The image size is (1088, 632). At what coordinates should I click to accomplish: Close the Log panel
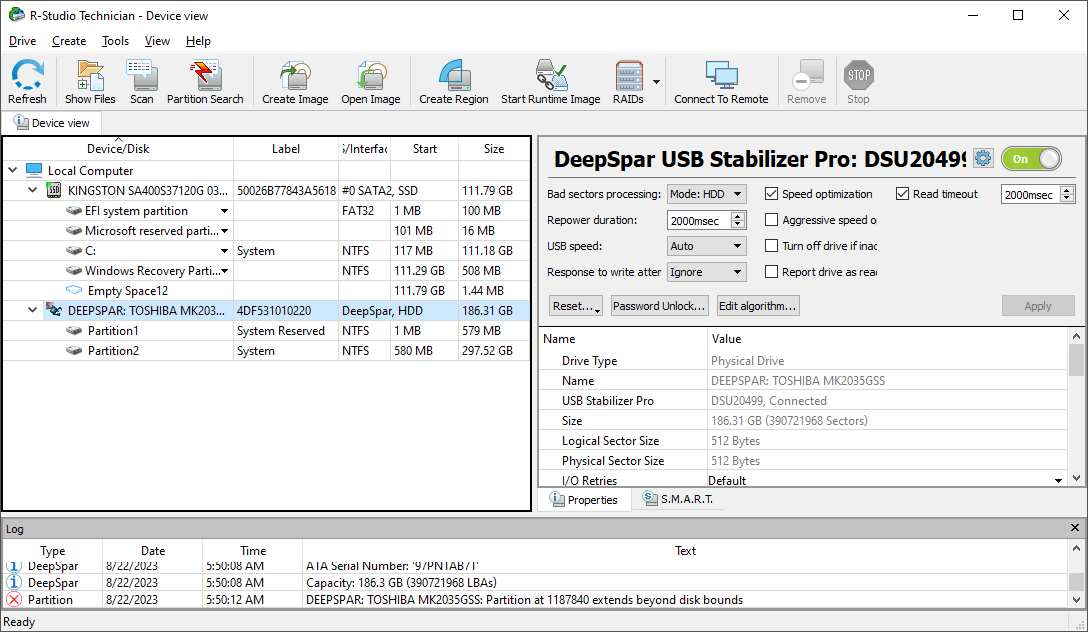1075,528
